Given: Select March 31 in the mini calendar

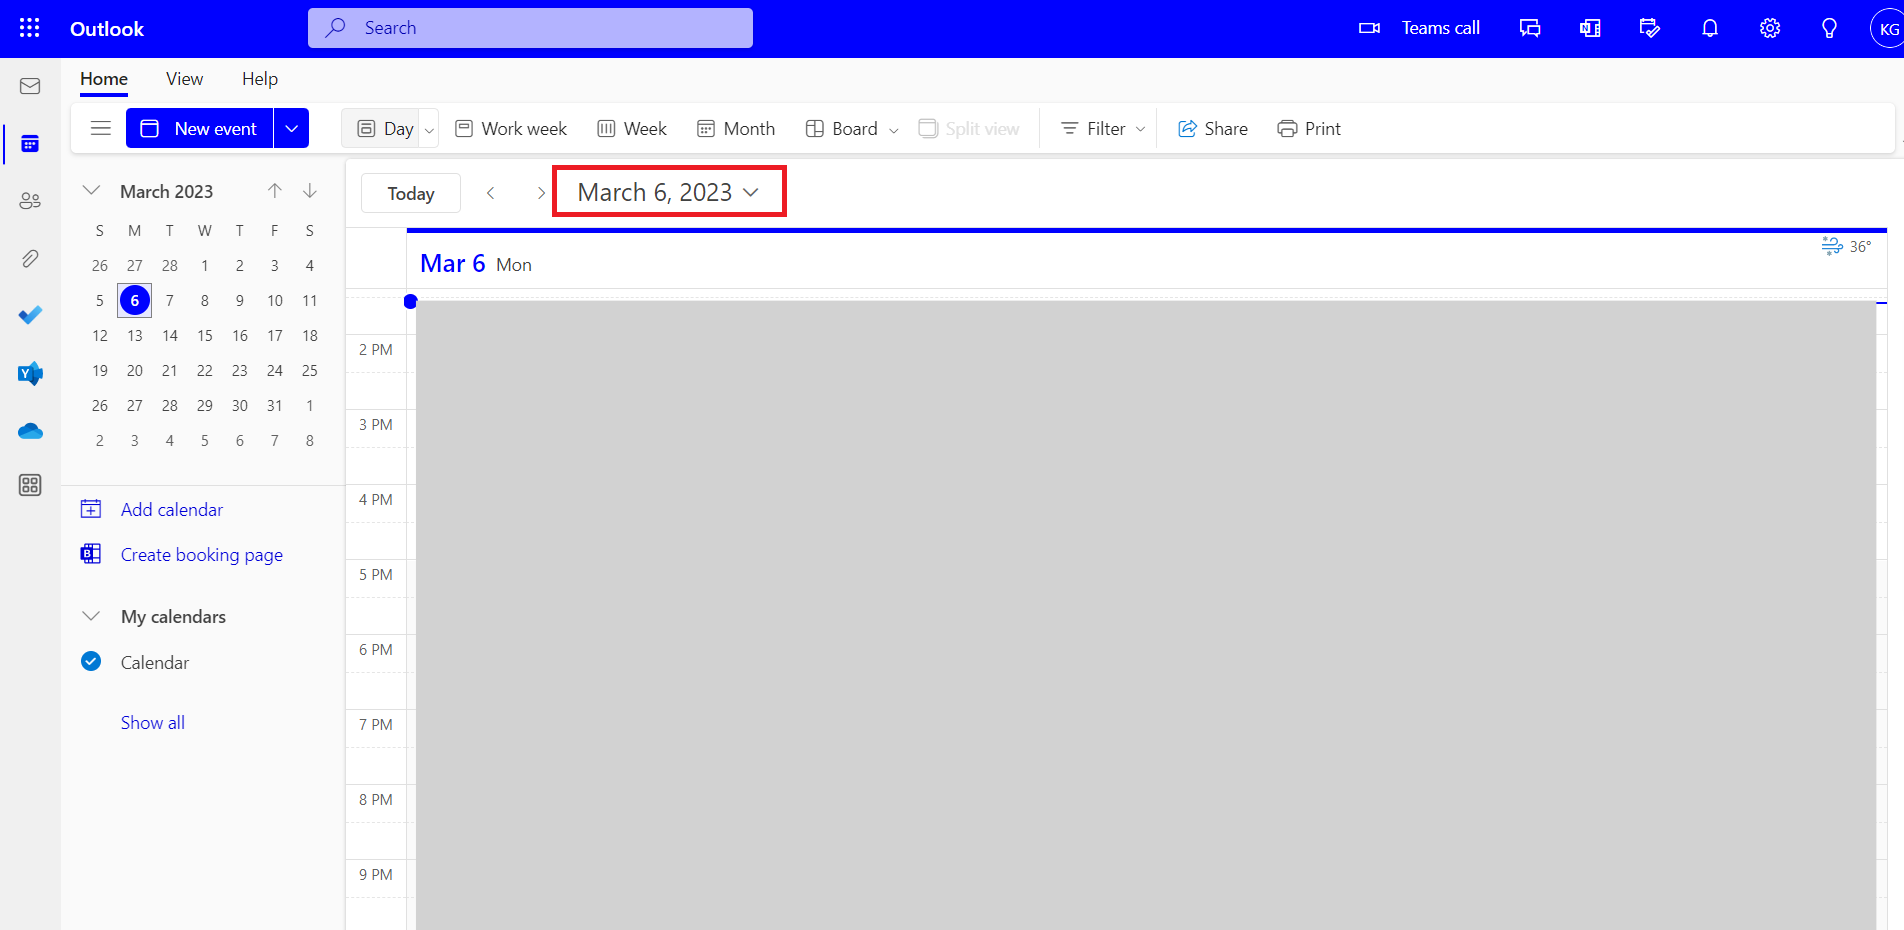Looking at the screenshot, I should tap(275, 405).
